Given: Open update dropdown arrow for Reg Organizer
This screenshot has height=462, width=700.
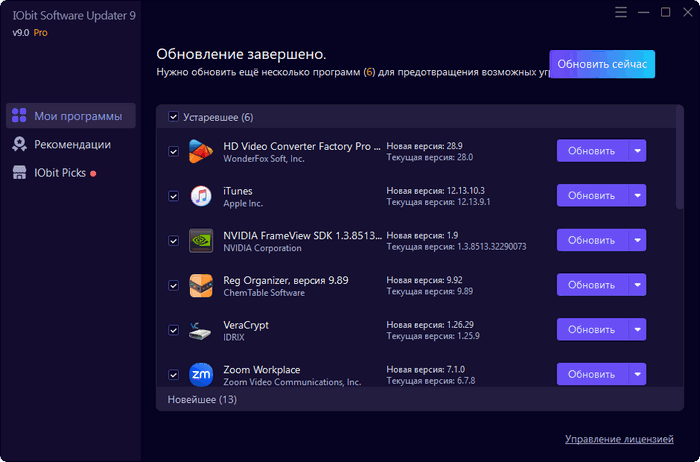Looking at the screenshot, I should (x=637, y=285).
